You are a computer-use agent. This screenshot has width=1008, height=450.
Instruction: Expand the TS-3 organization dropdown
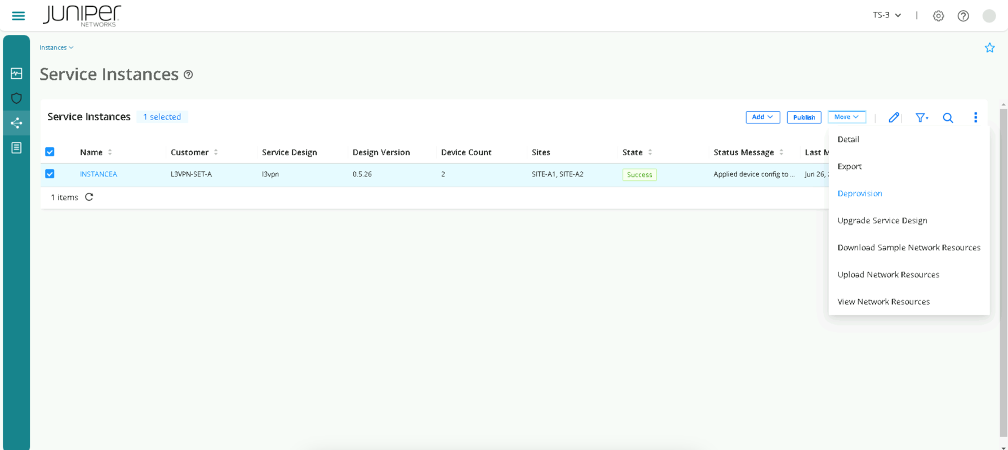pyautogui.click(x=886, y=15)
